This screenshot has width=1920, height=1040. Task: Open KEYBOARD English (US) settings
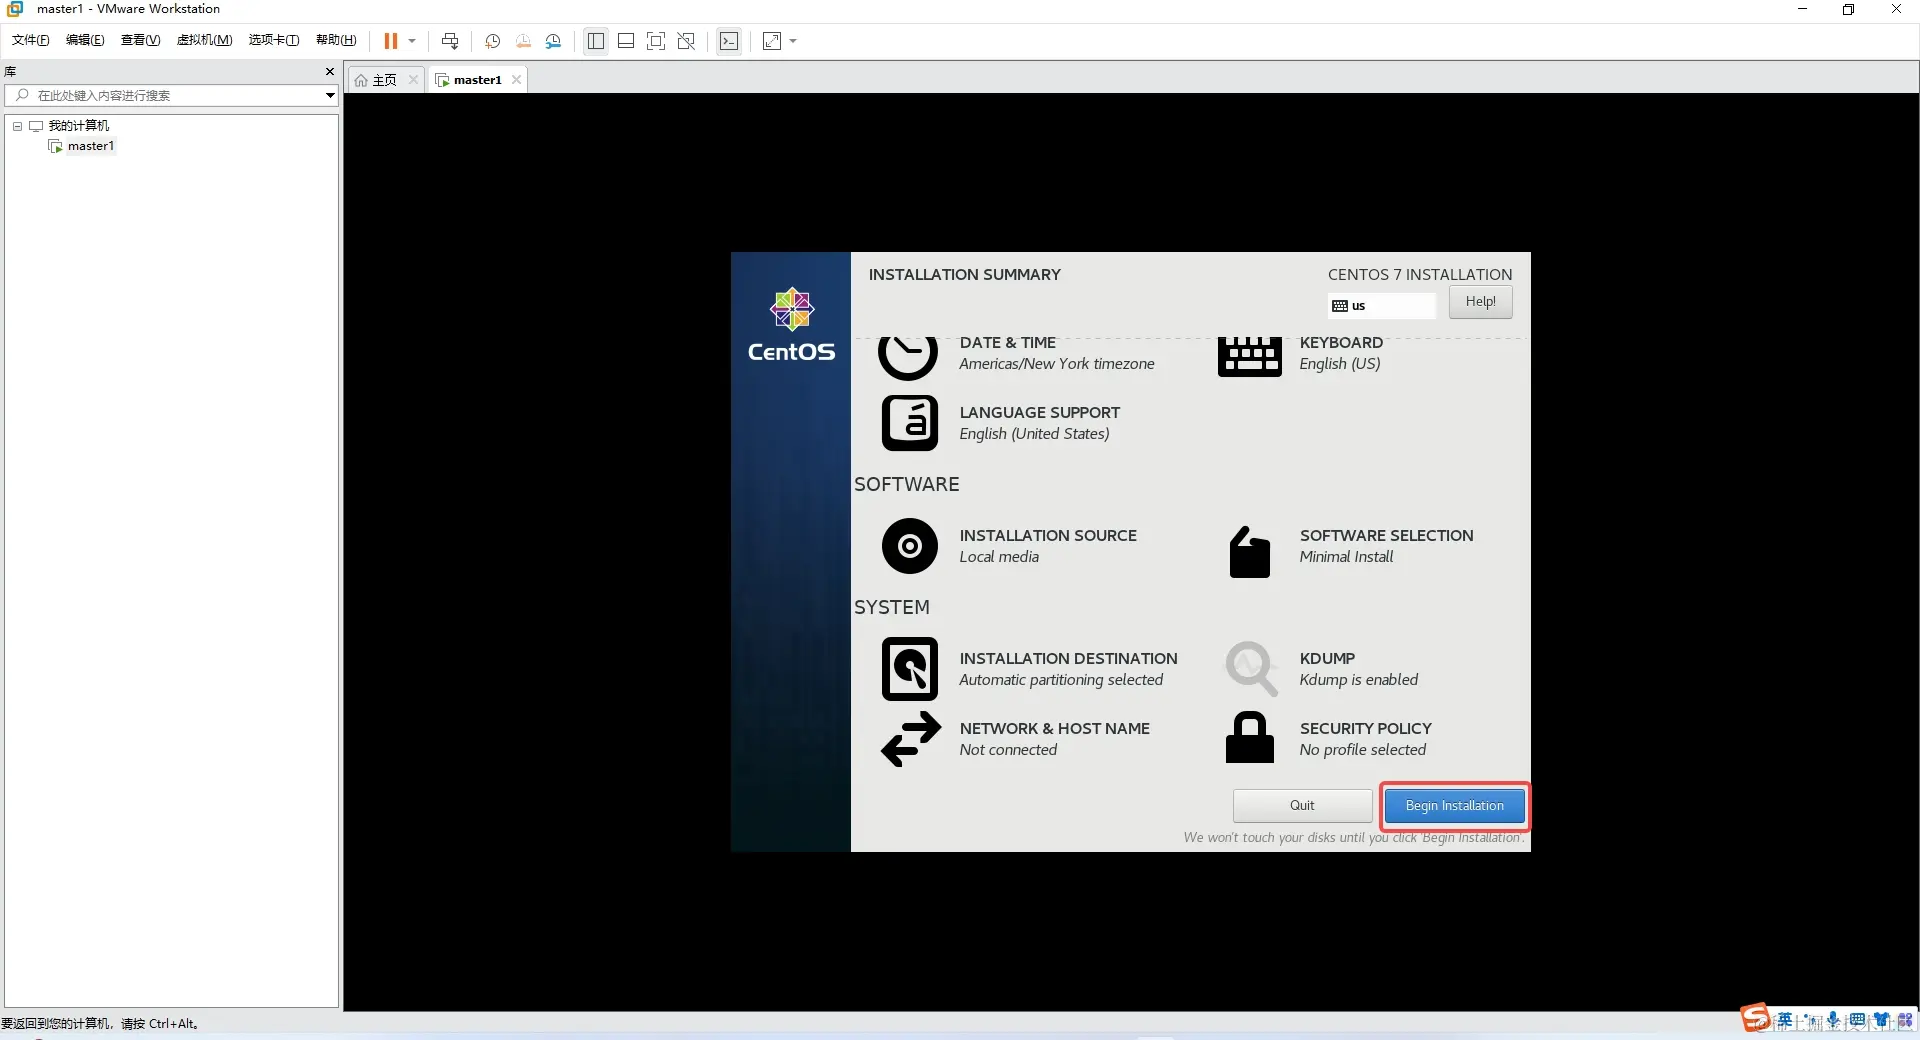[1341, 353]
